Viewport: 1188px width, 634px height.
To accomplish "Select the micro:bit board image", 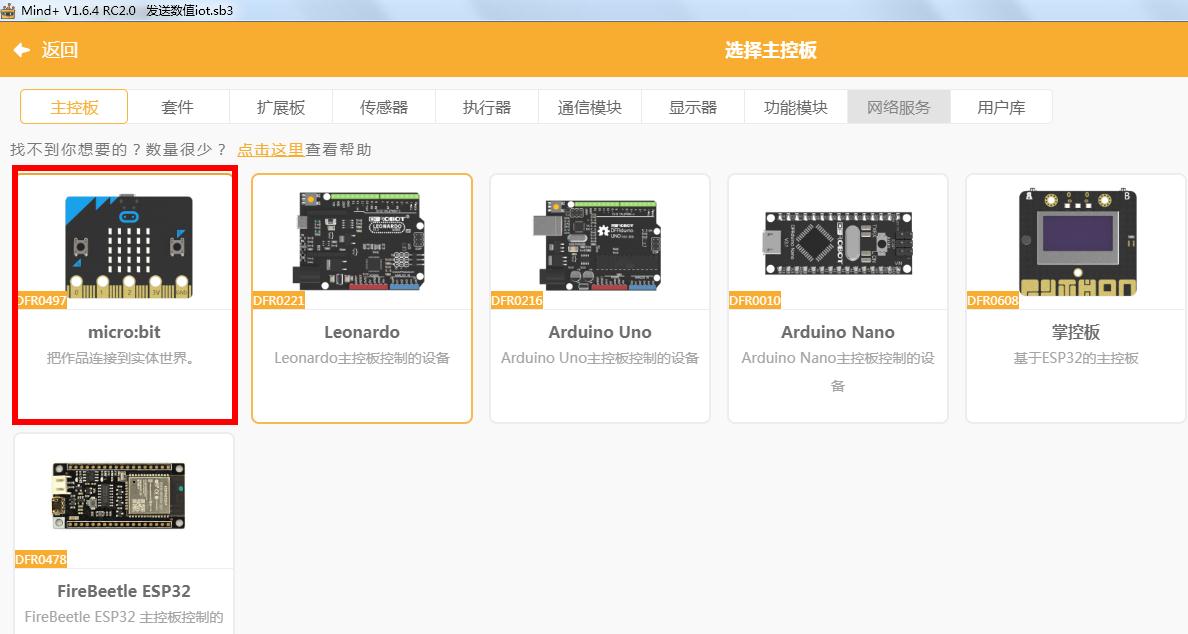I will [128, 246].
